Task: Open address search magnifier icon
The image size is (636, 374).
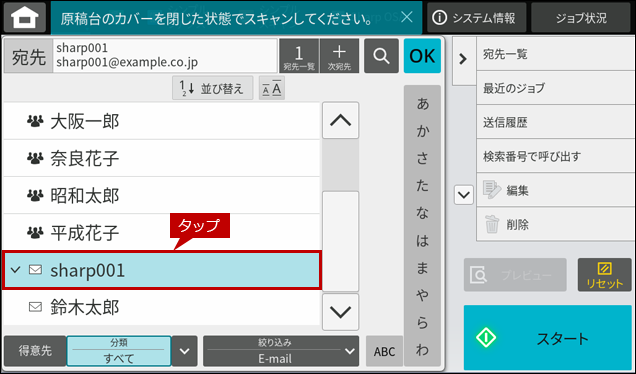Action: click(x=381, y=56)
